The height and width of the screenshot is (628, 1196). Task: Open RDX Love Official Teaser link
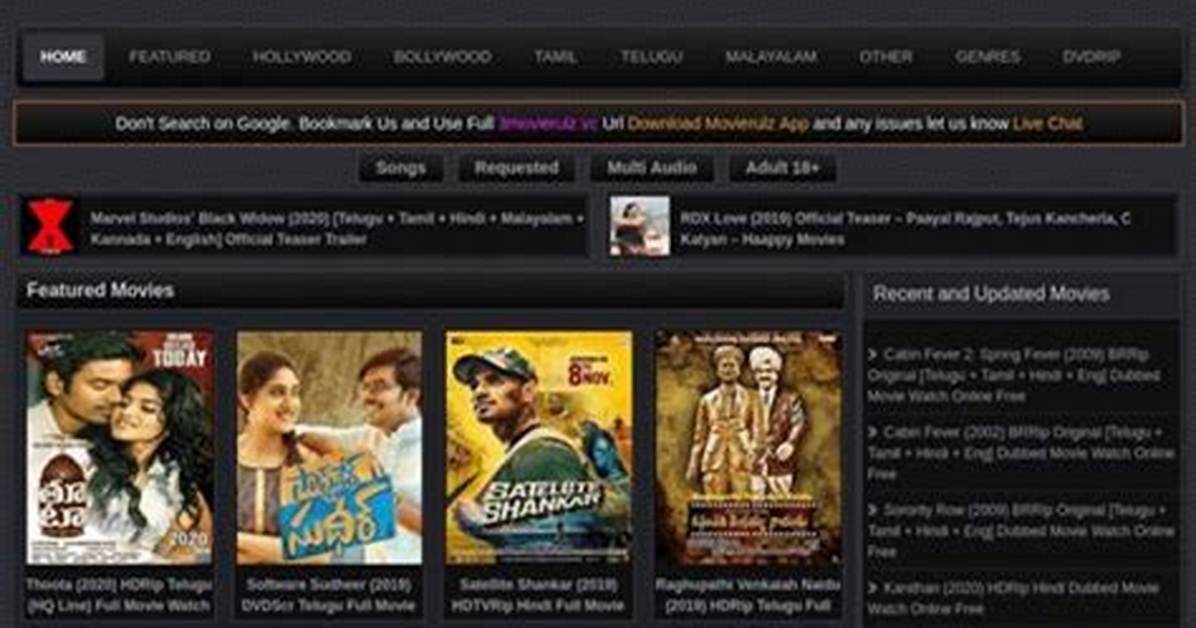coord(905,229)
